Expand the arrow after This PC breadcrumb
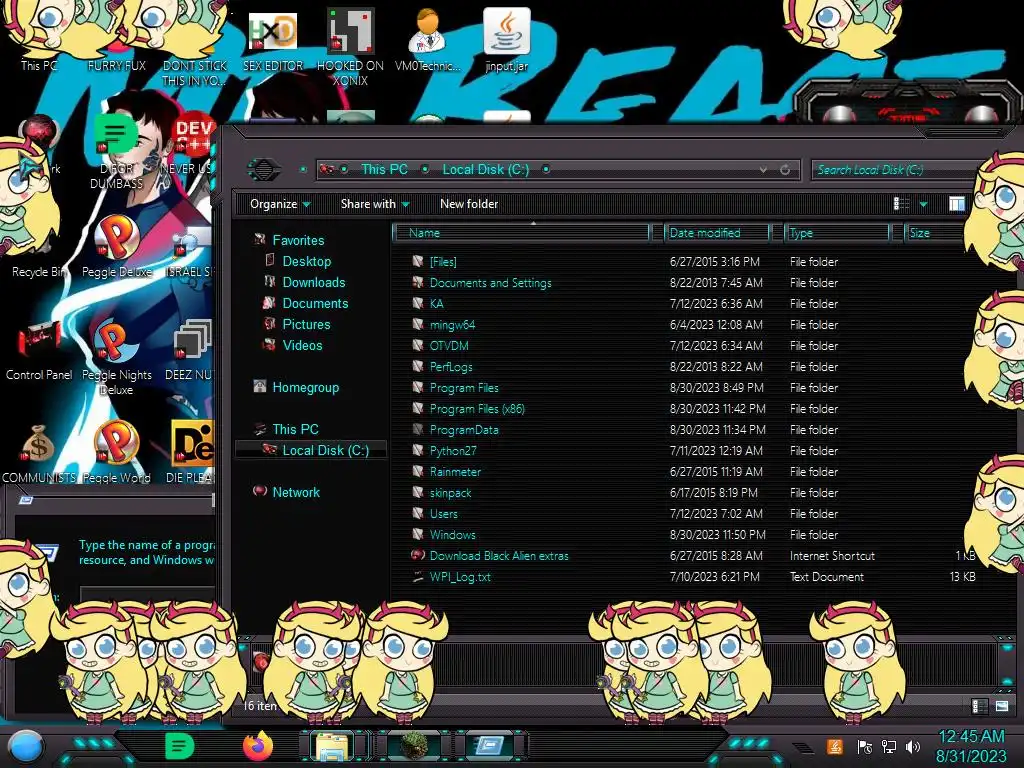 point(425,169)
